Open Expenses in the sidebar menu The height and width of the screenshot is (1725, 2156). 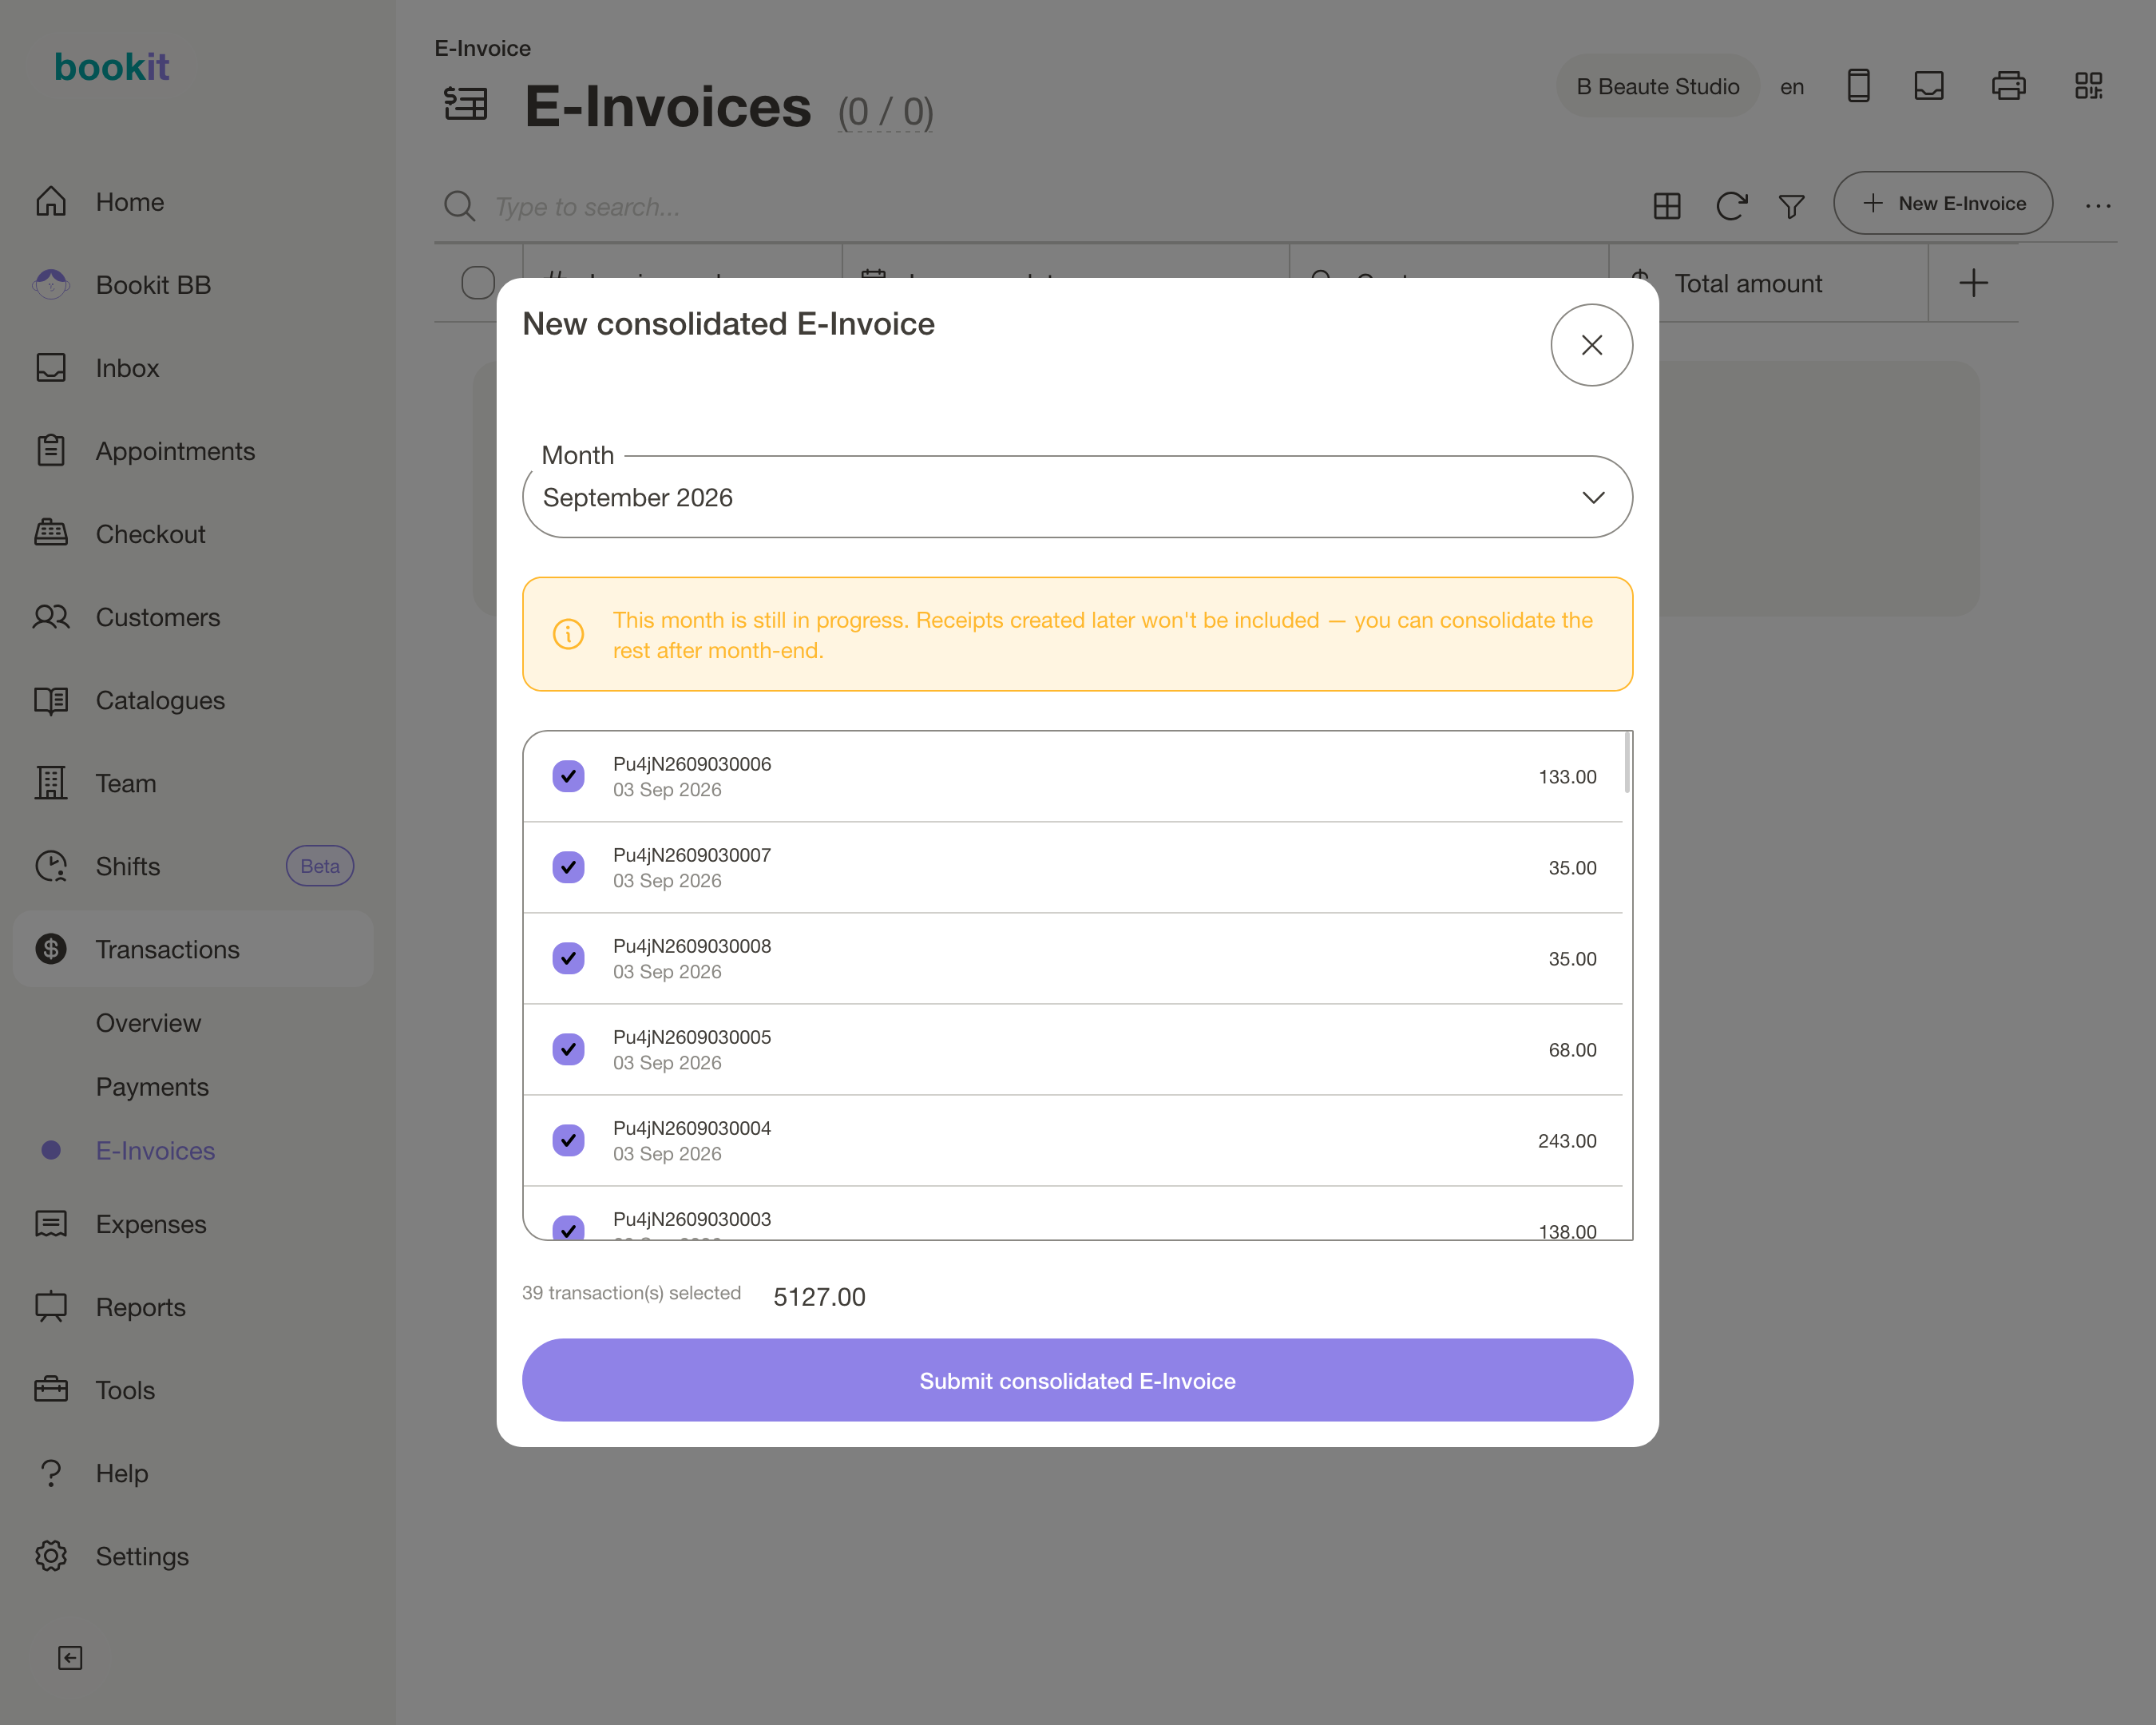(151, 1224)
